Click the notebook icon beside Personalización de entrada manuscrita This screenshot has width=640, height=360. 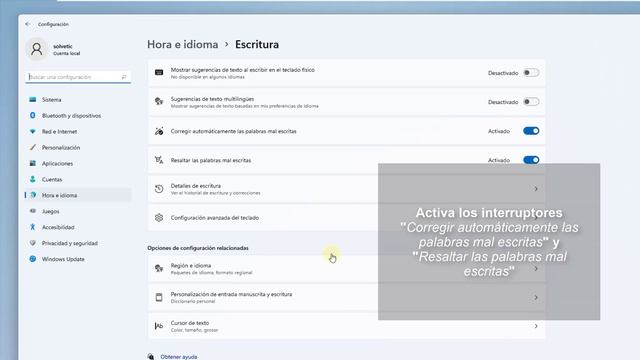coord(159,297)
